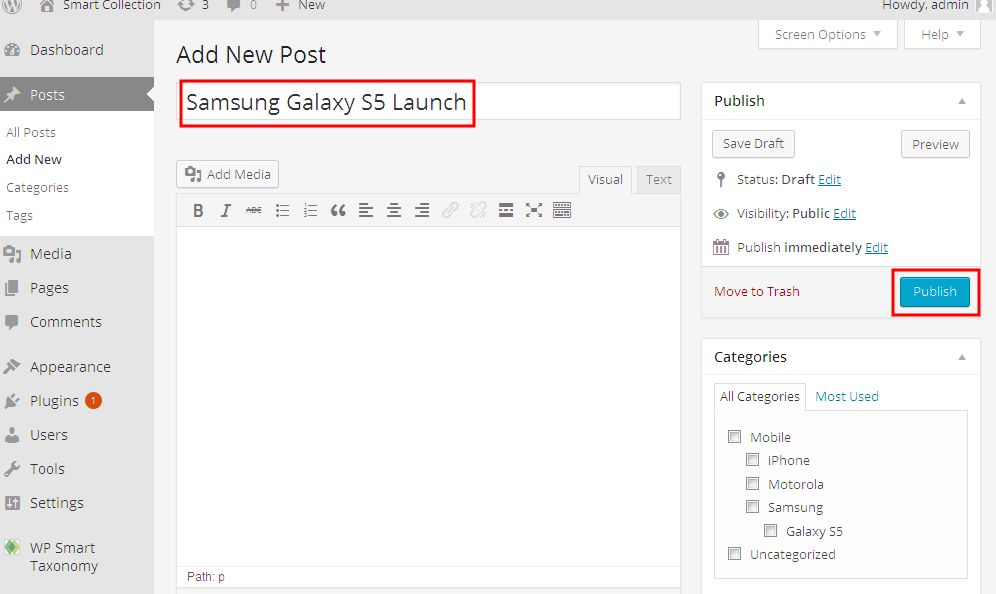Click the insert link icon

click(x=450, y=210)
